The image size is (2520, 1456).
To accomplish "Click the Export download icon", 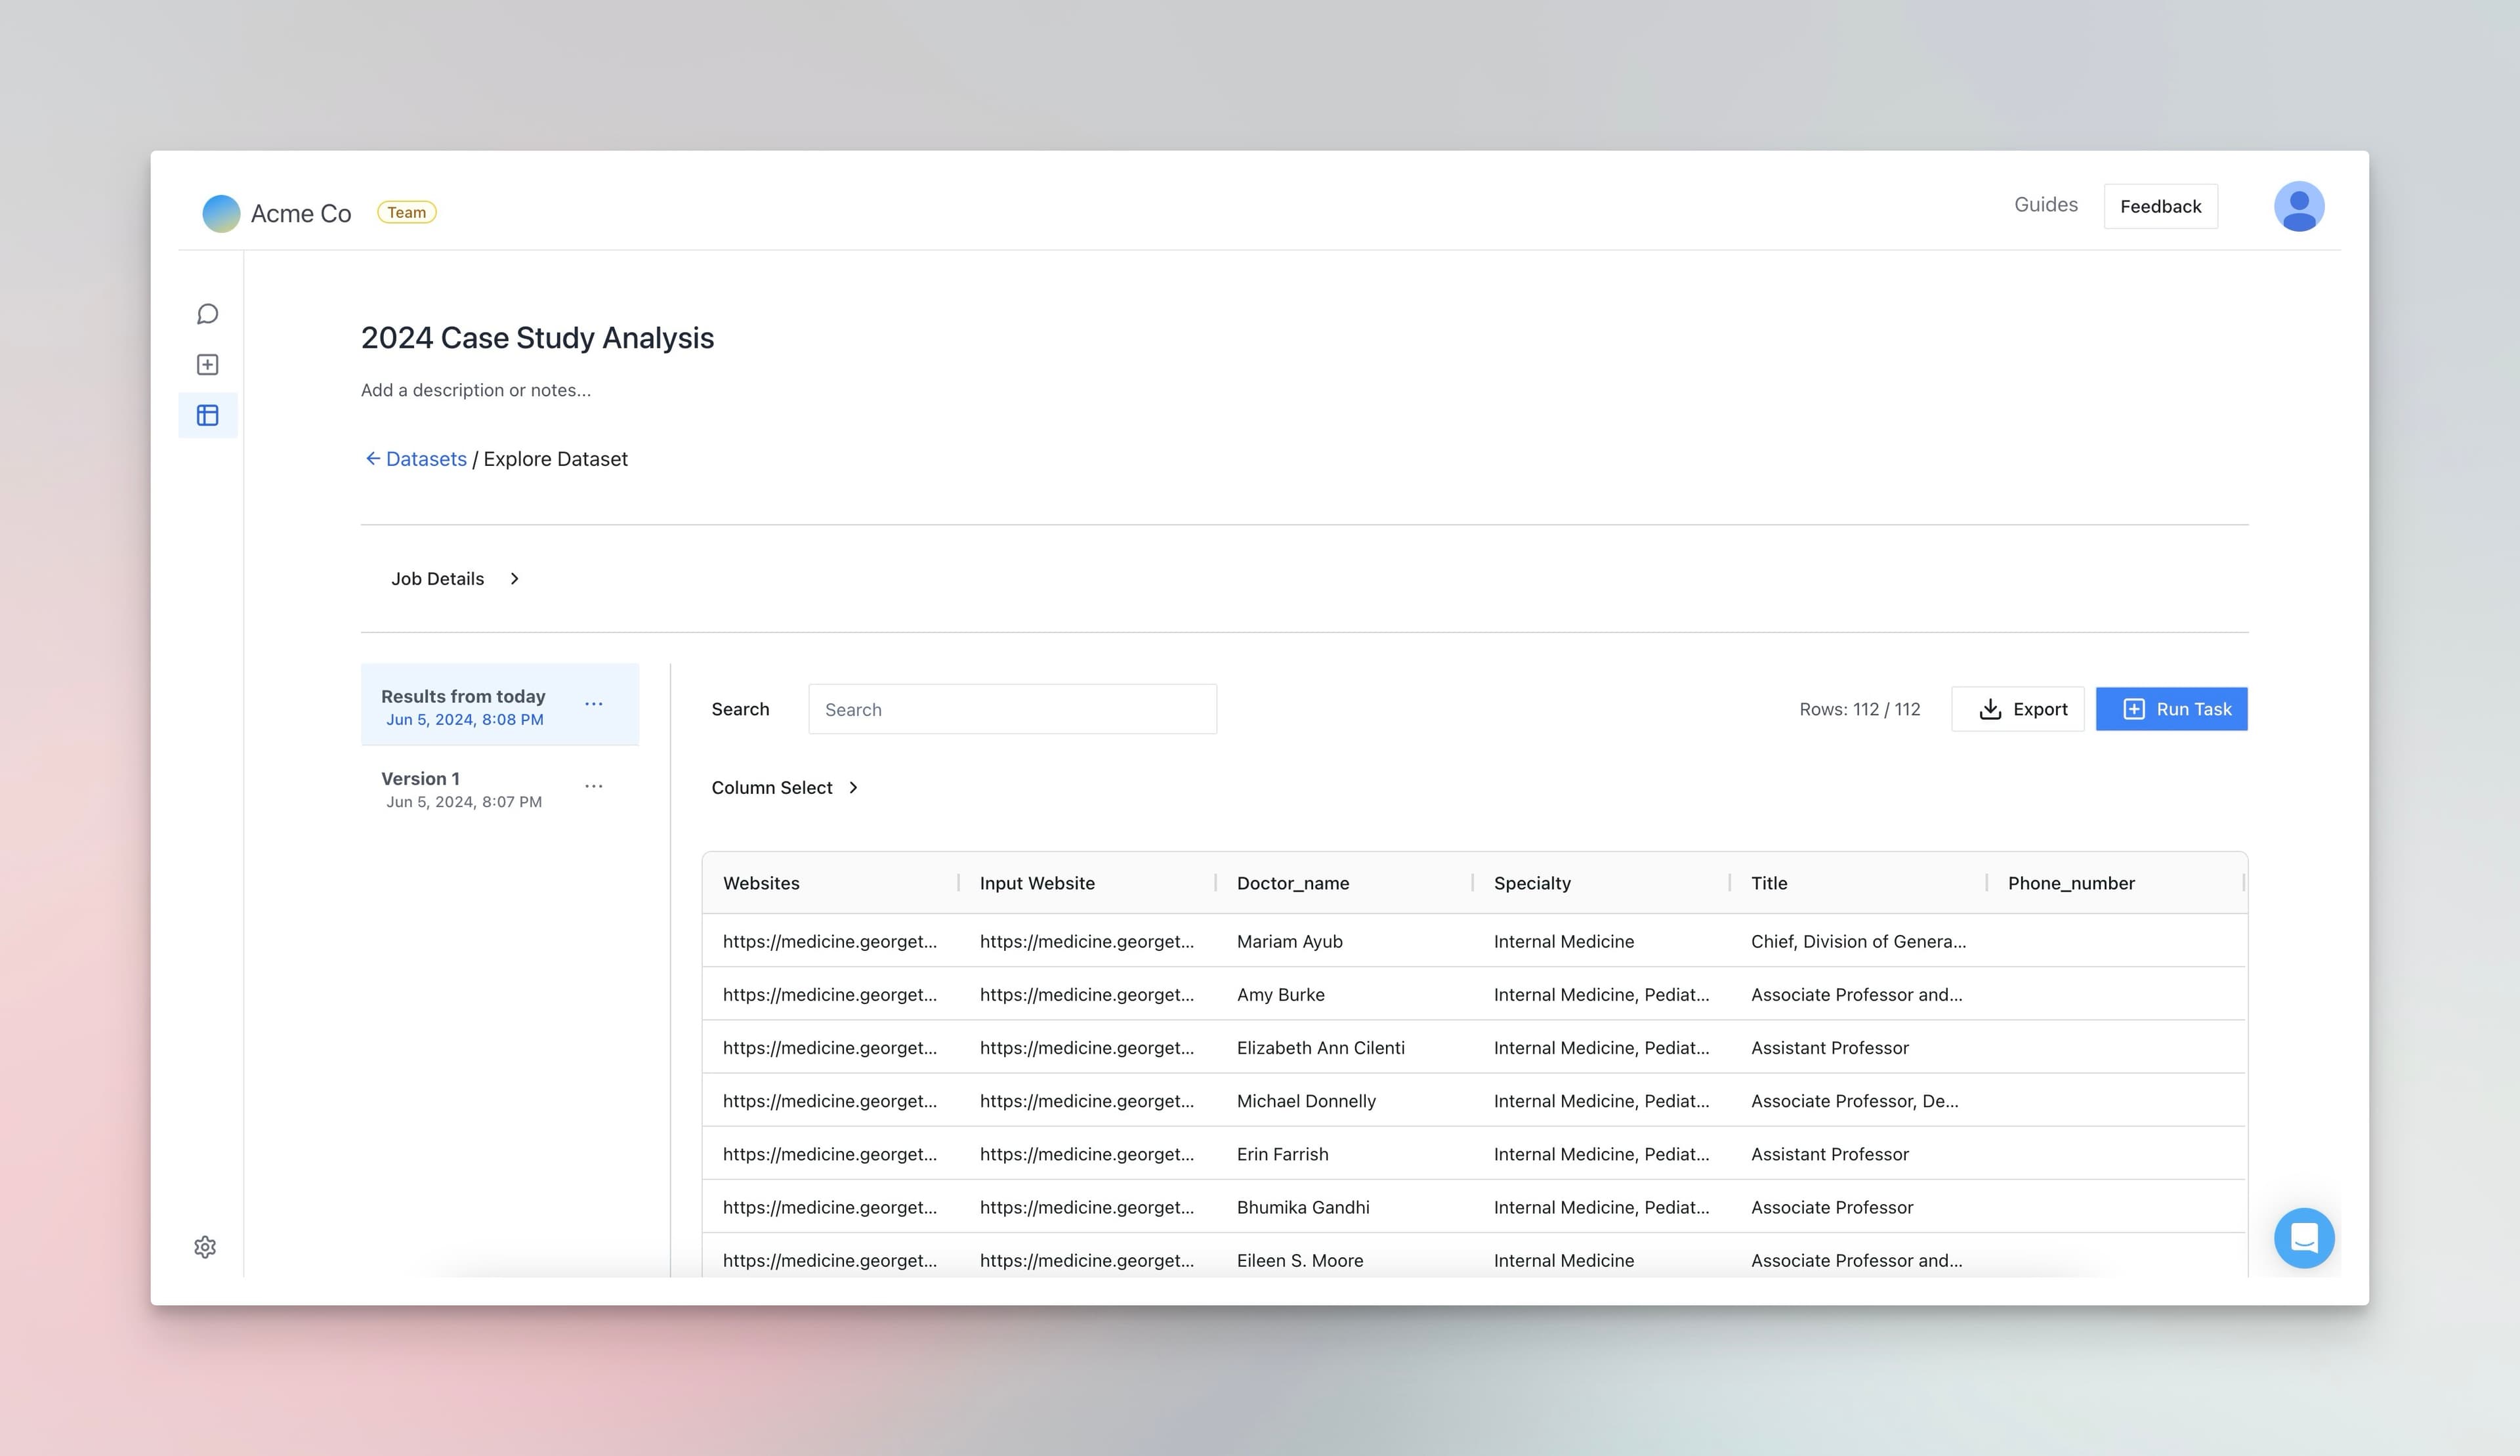I will pyautogui.click(x=1990, y=708).
